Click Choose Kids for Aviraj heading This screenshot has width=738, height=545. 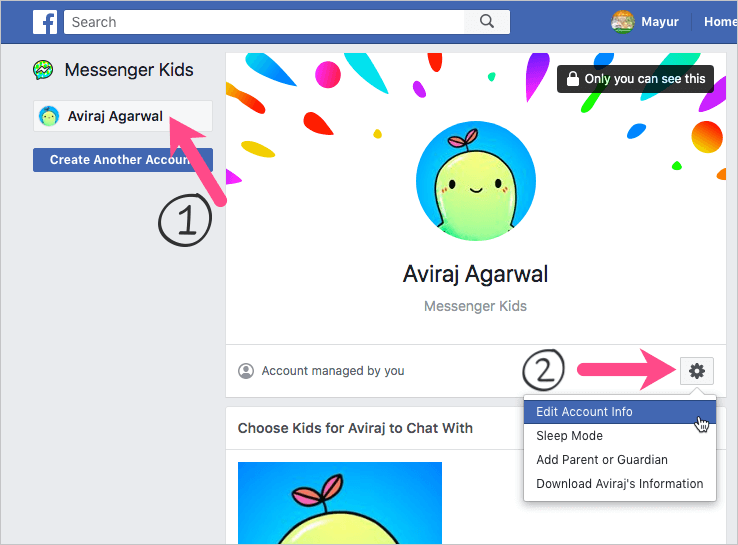(355, 428)
